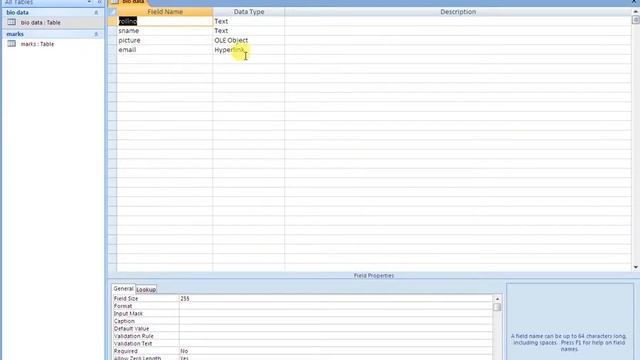Click the empty field name row below email

pyautogui.click(x=164, y=59)
